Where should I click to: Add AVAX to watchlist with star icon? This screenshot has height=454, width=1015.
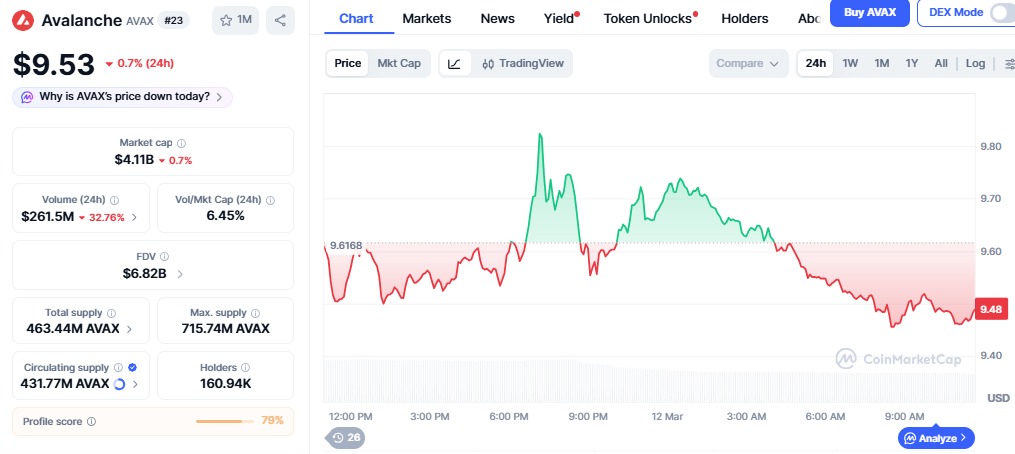(x=236, y=20)
